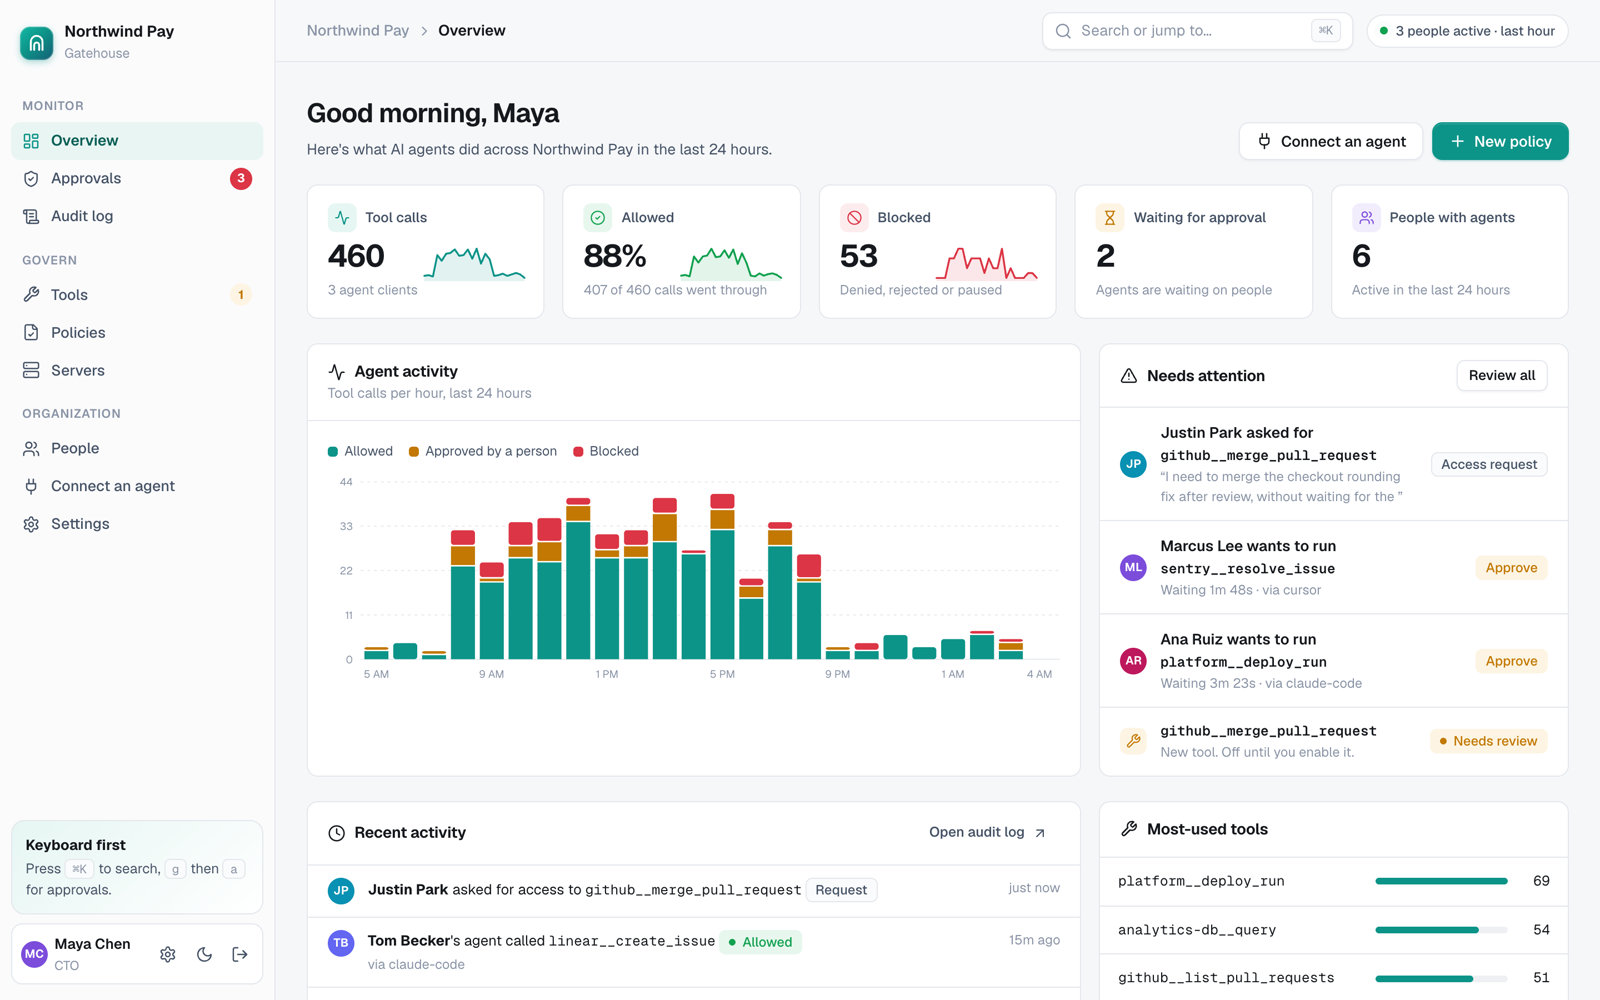Viewport: 1600px width, 1000px height.
Task: Click the Needs review badge
Action: coord(1489,741)
